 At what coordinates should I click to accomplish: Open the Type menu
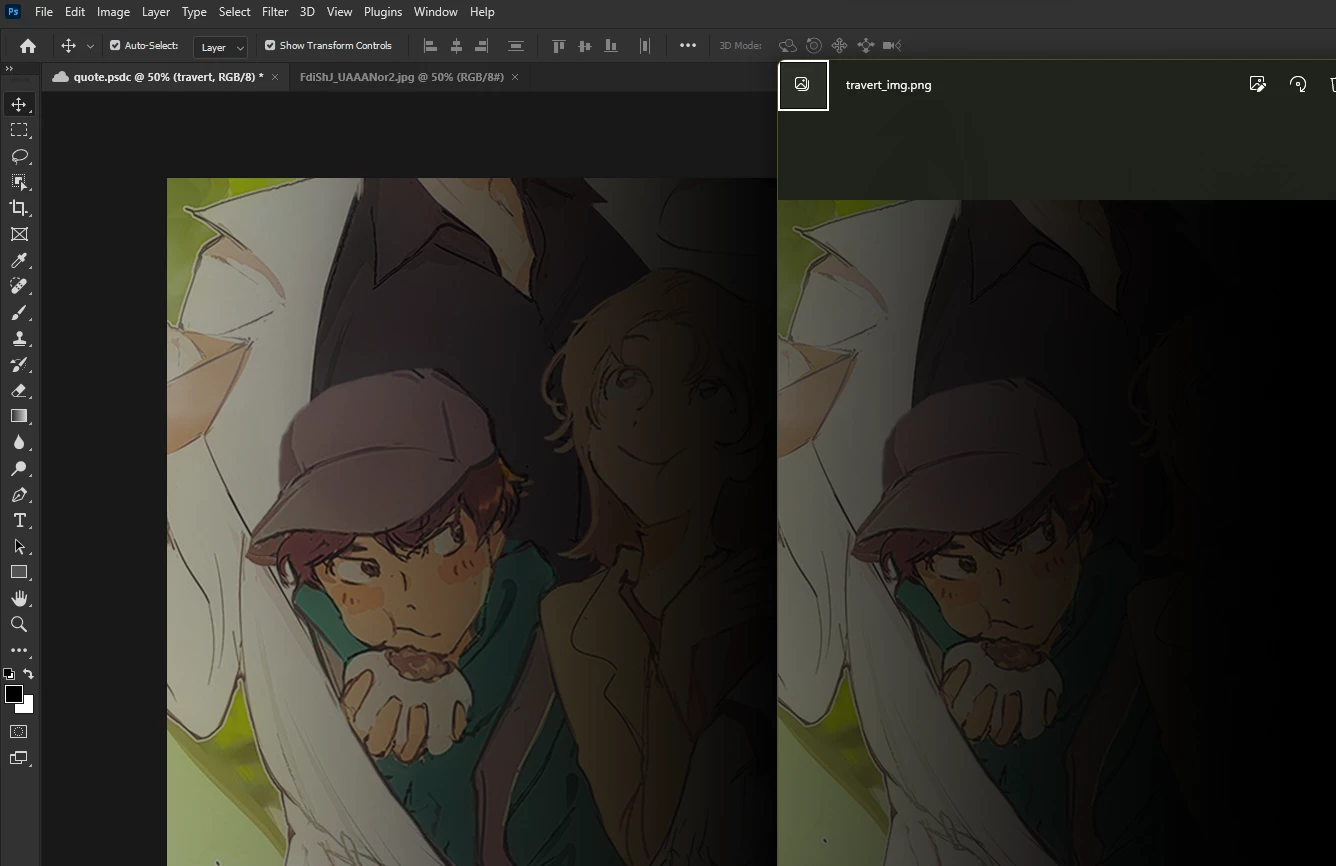(x=194, y=12)
